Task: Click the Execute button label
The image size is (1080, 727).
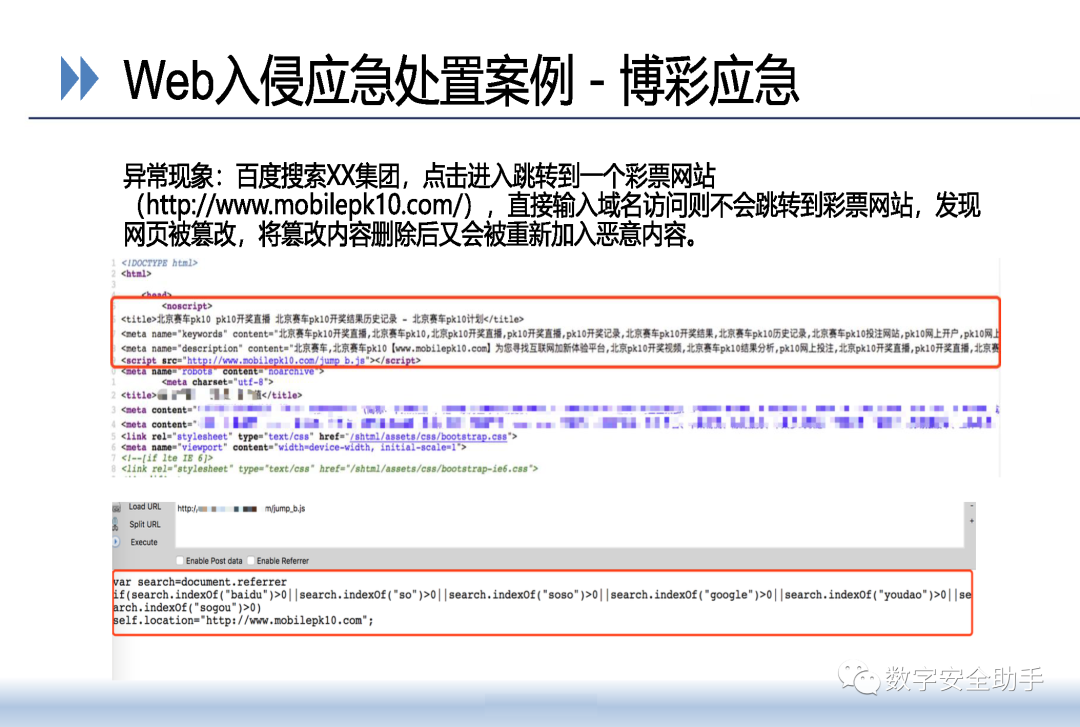Action: point(144,542)
